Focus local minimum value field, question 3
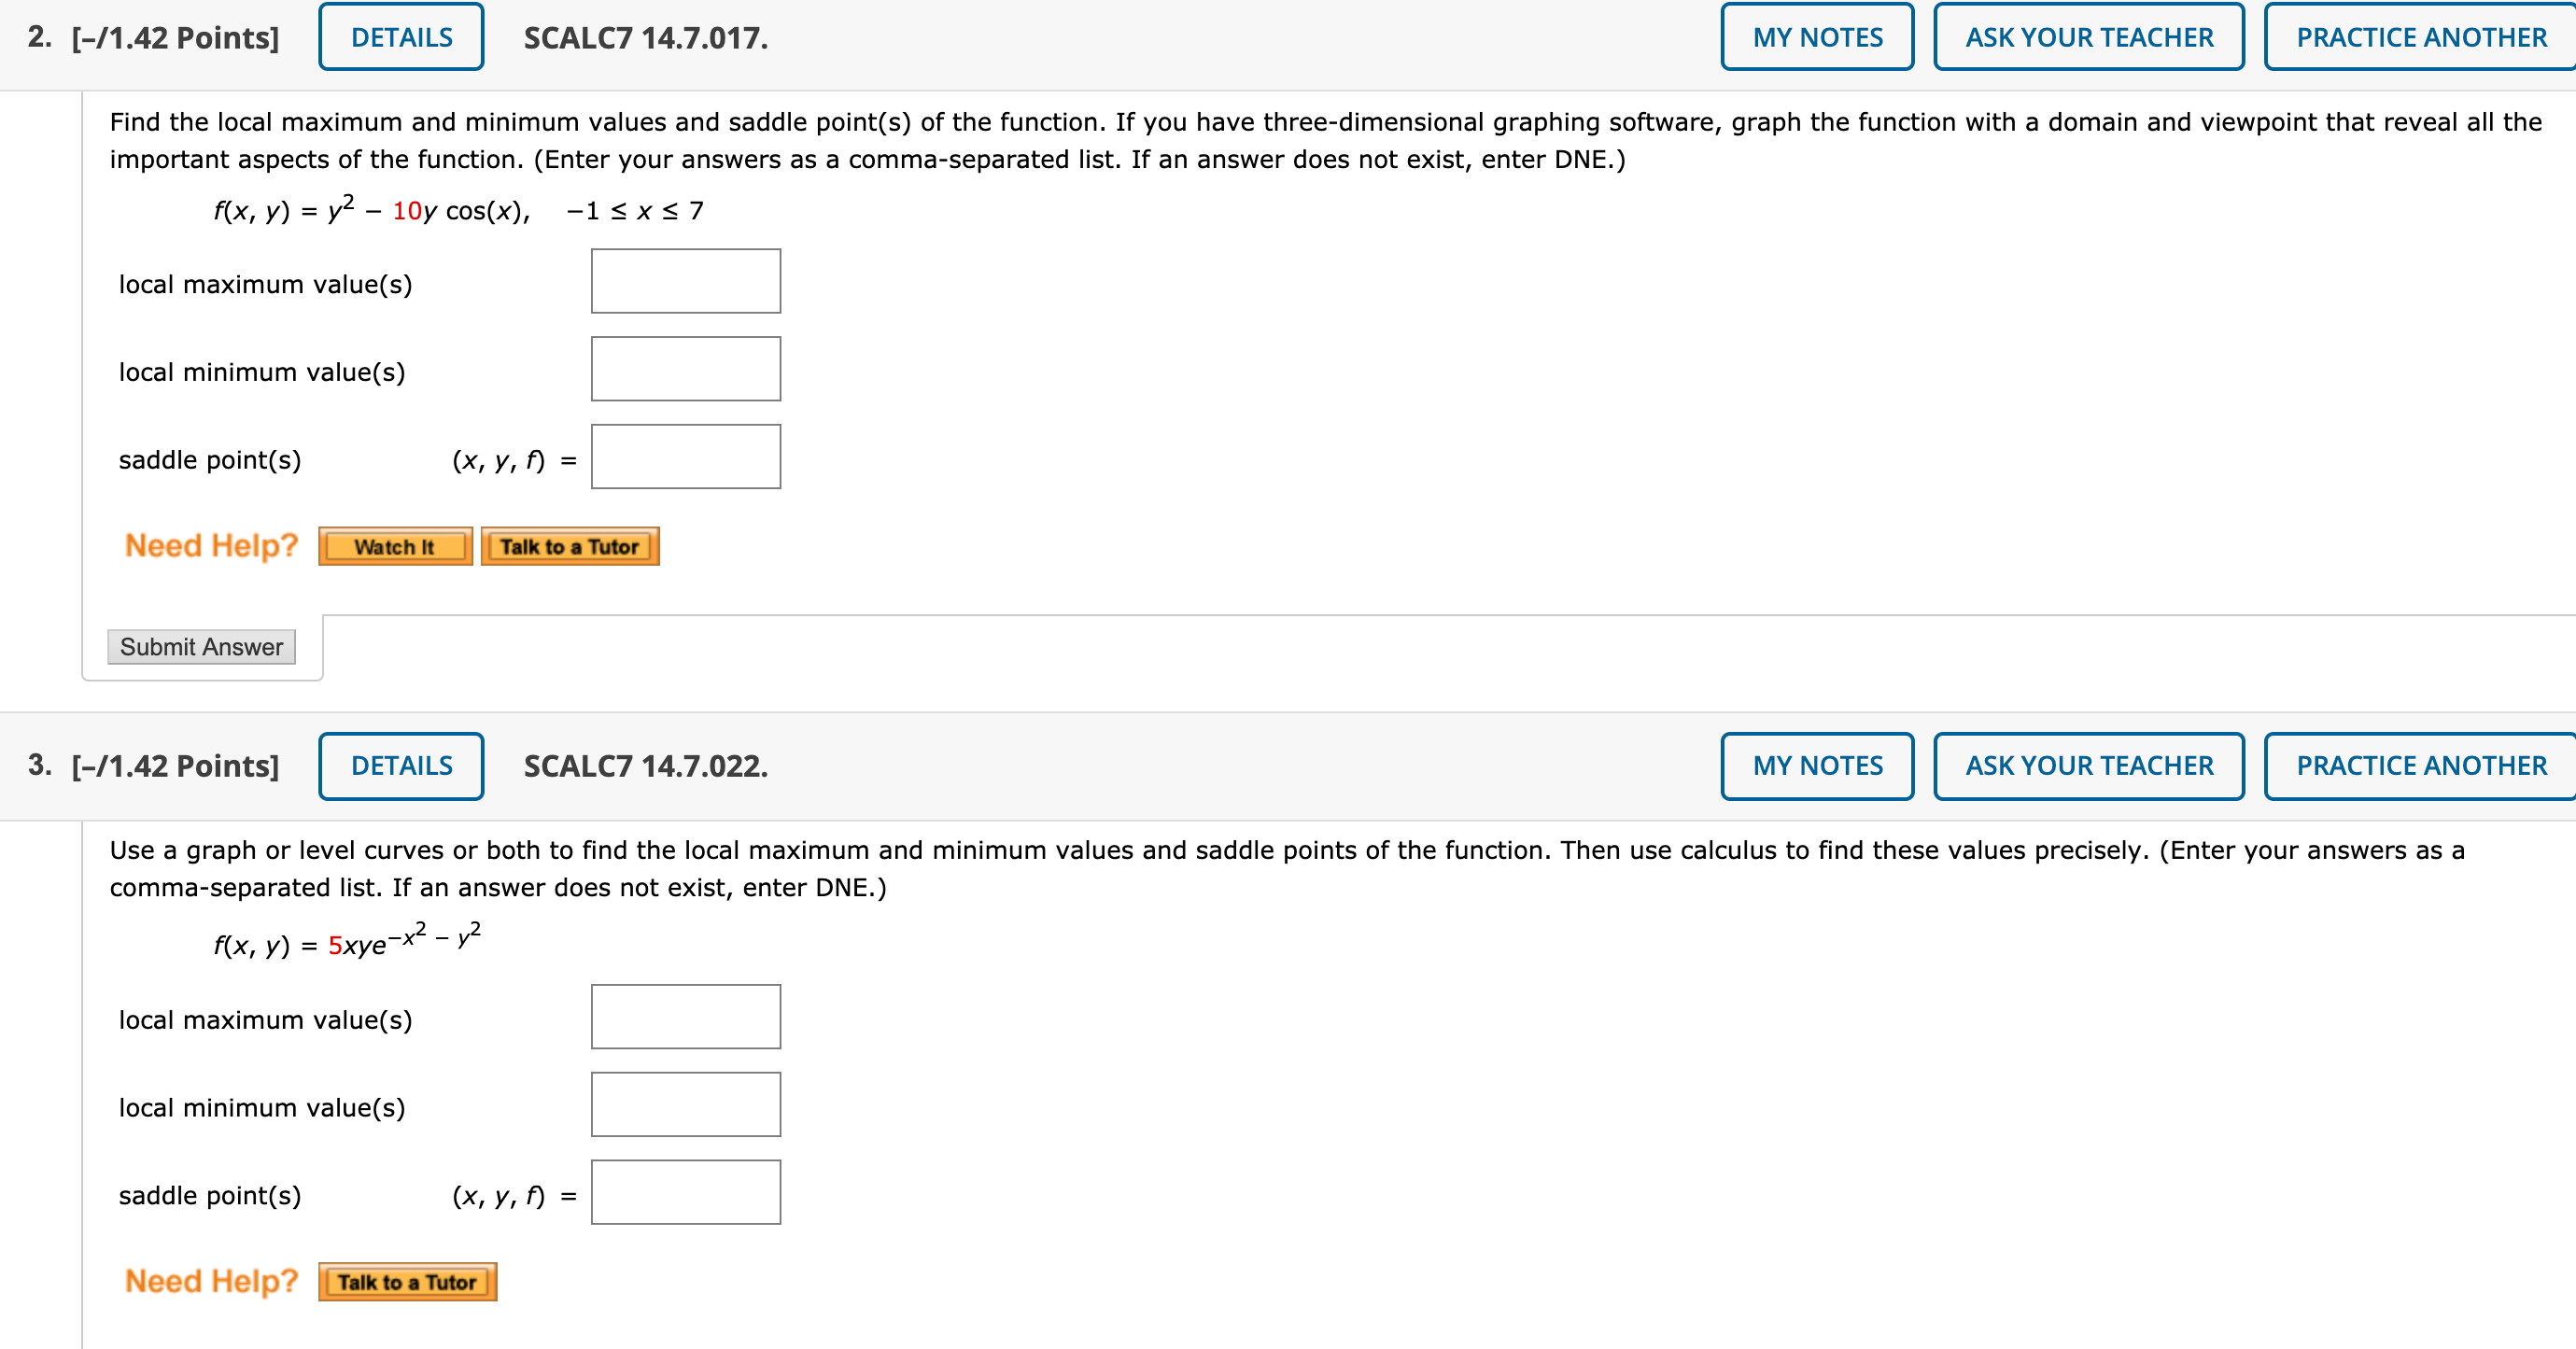 coord(686,1105)
